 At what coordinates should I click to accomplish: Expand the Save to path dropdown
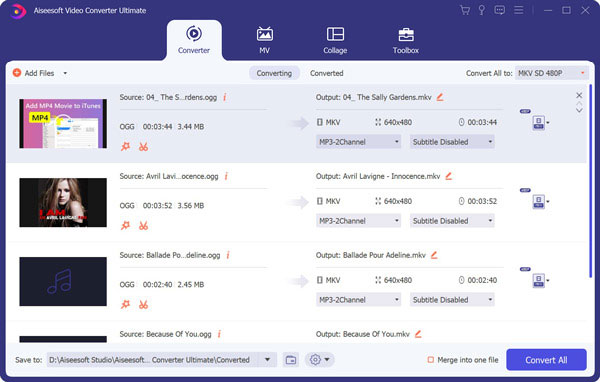(x=267, y=360)
